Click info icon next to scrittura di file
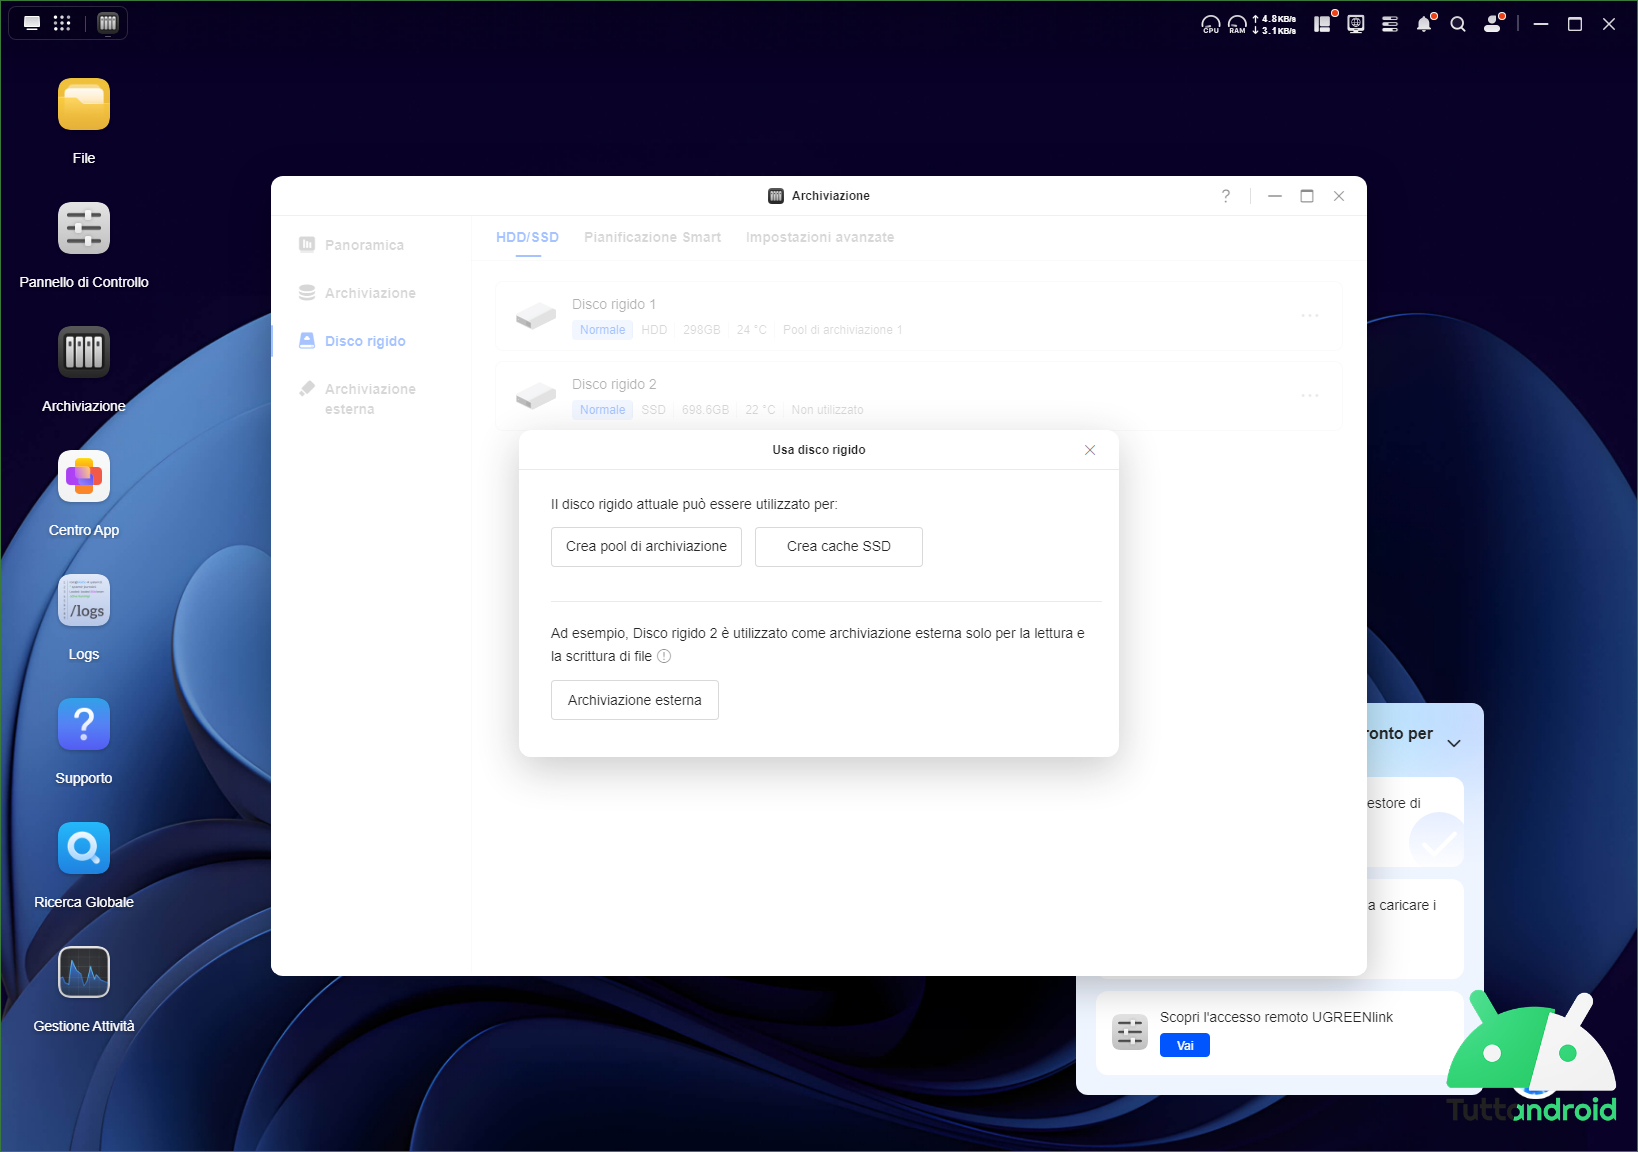This screenshot has width=1638, height=1152. tap(664, 656)
